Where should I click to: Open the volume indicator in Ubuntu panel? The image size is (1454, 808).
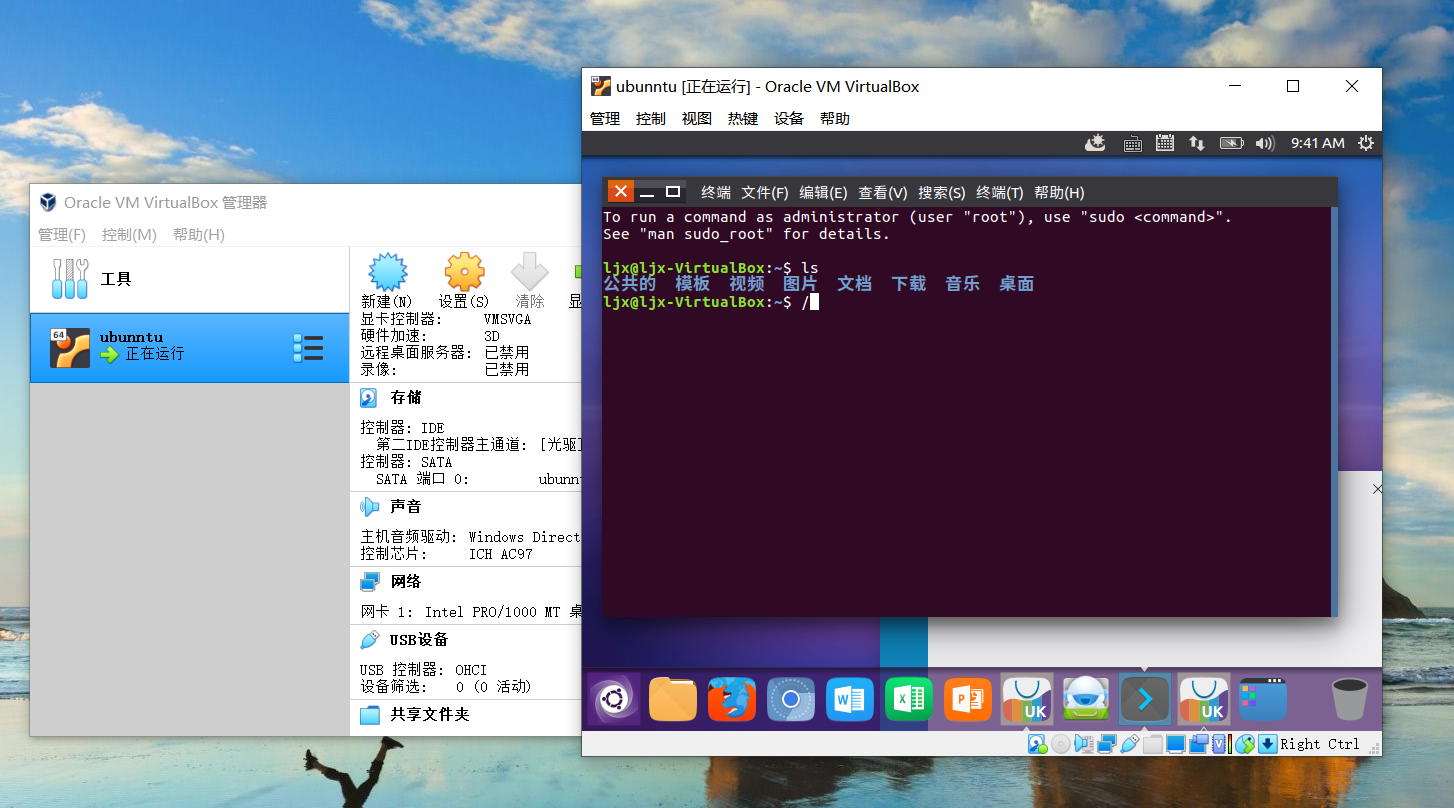tap(1265, 143)
